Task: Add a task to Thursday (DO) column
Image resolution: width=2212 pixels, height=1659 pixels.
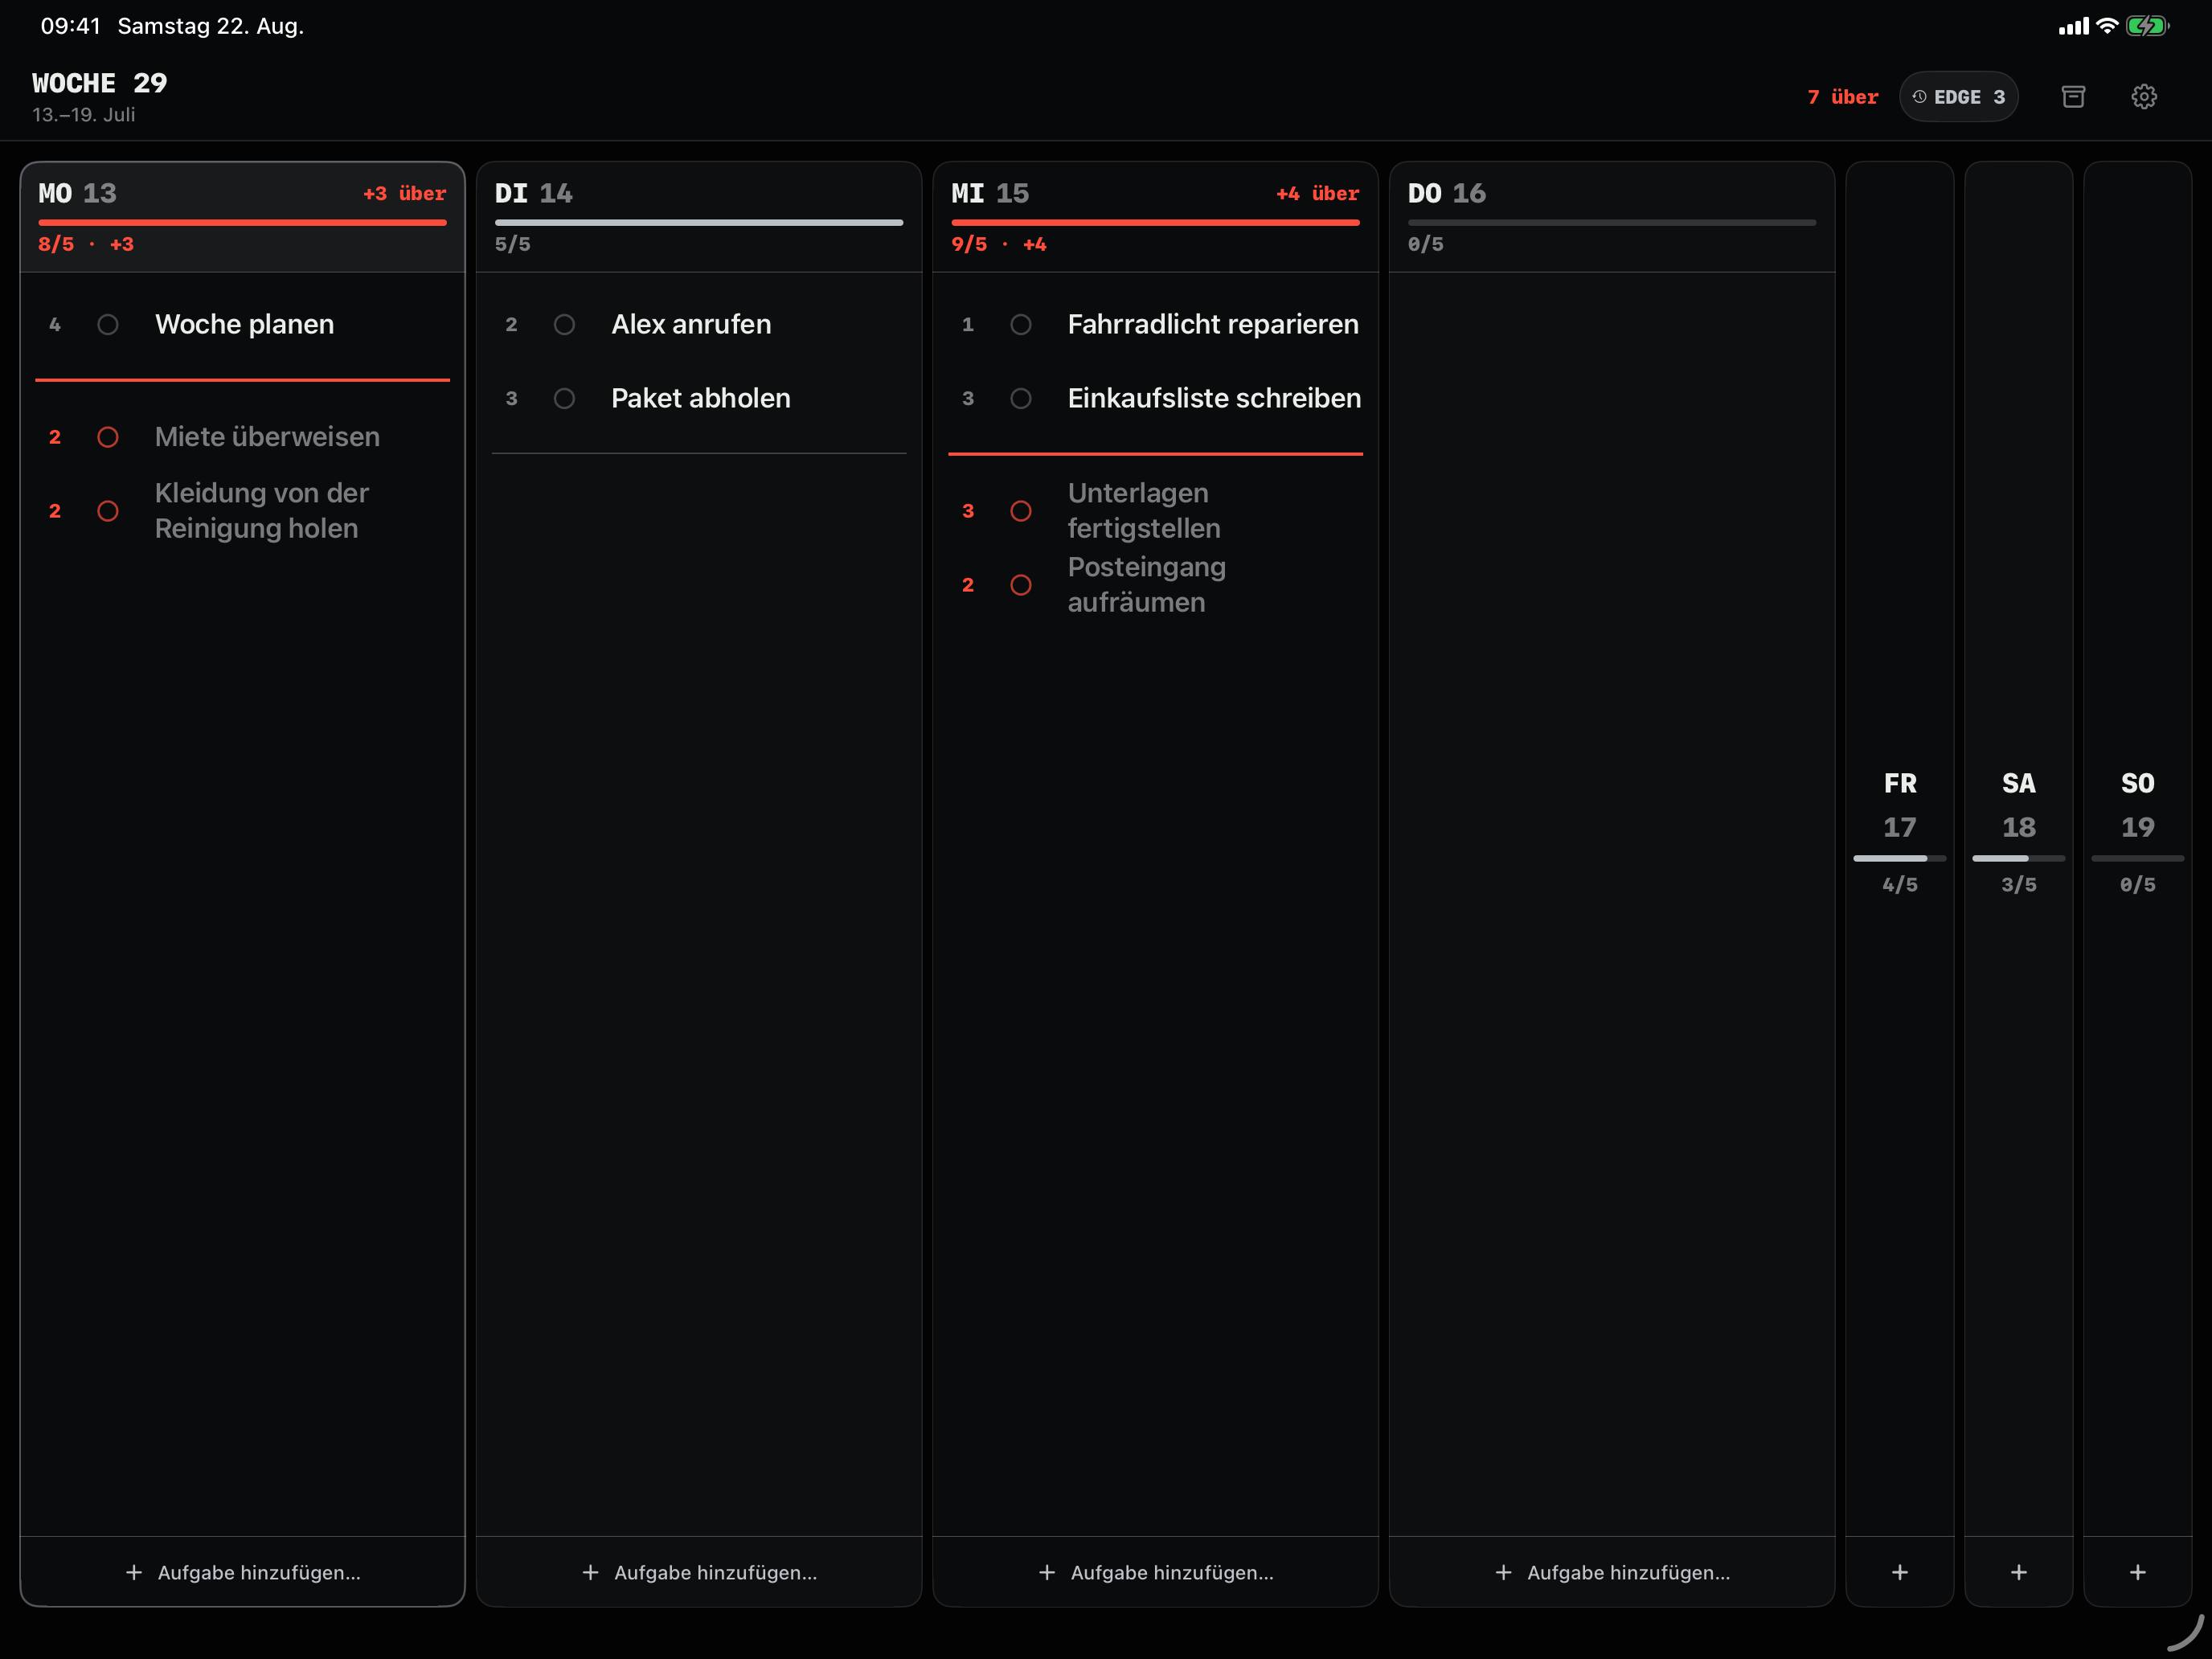Action: [1612, 1572]
